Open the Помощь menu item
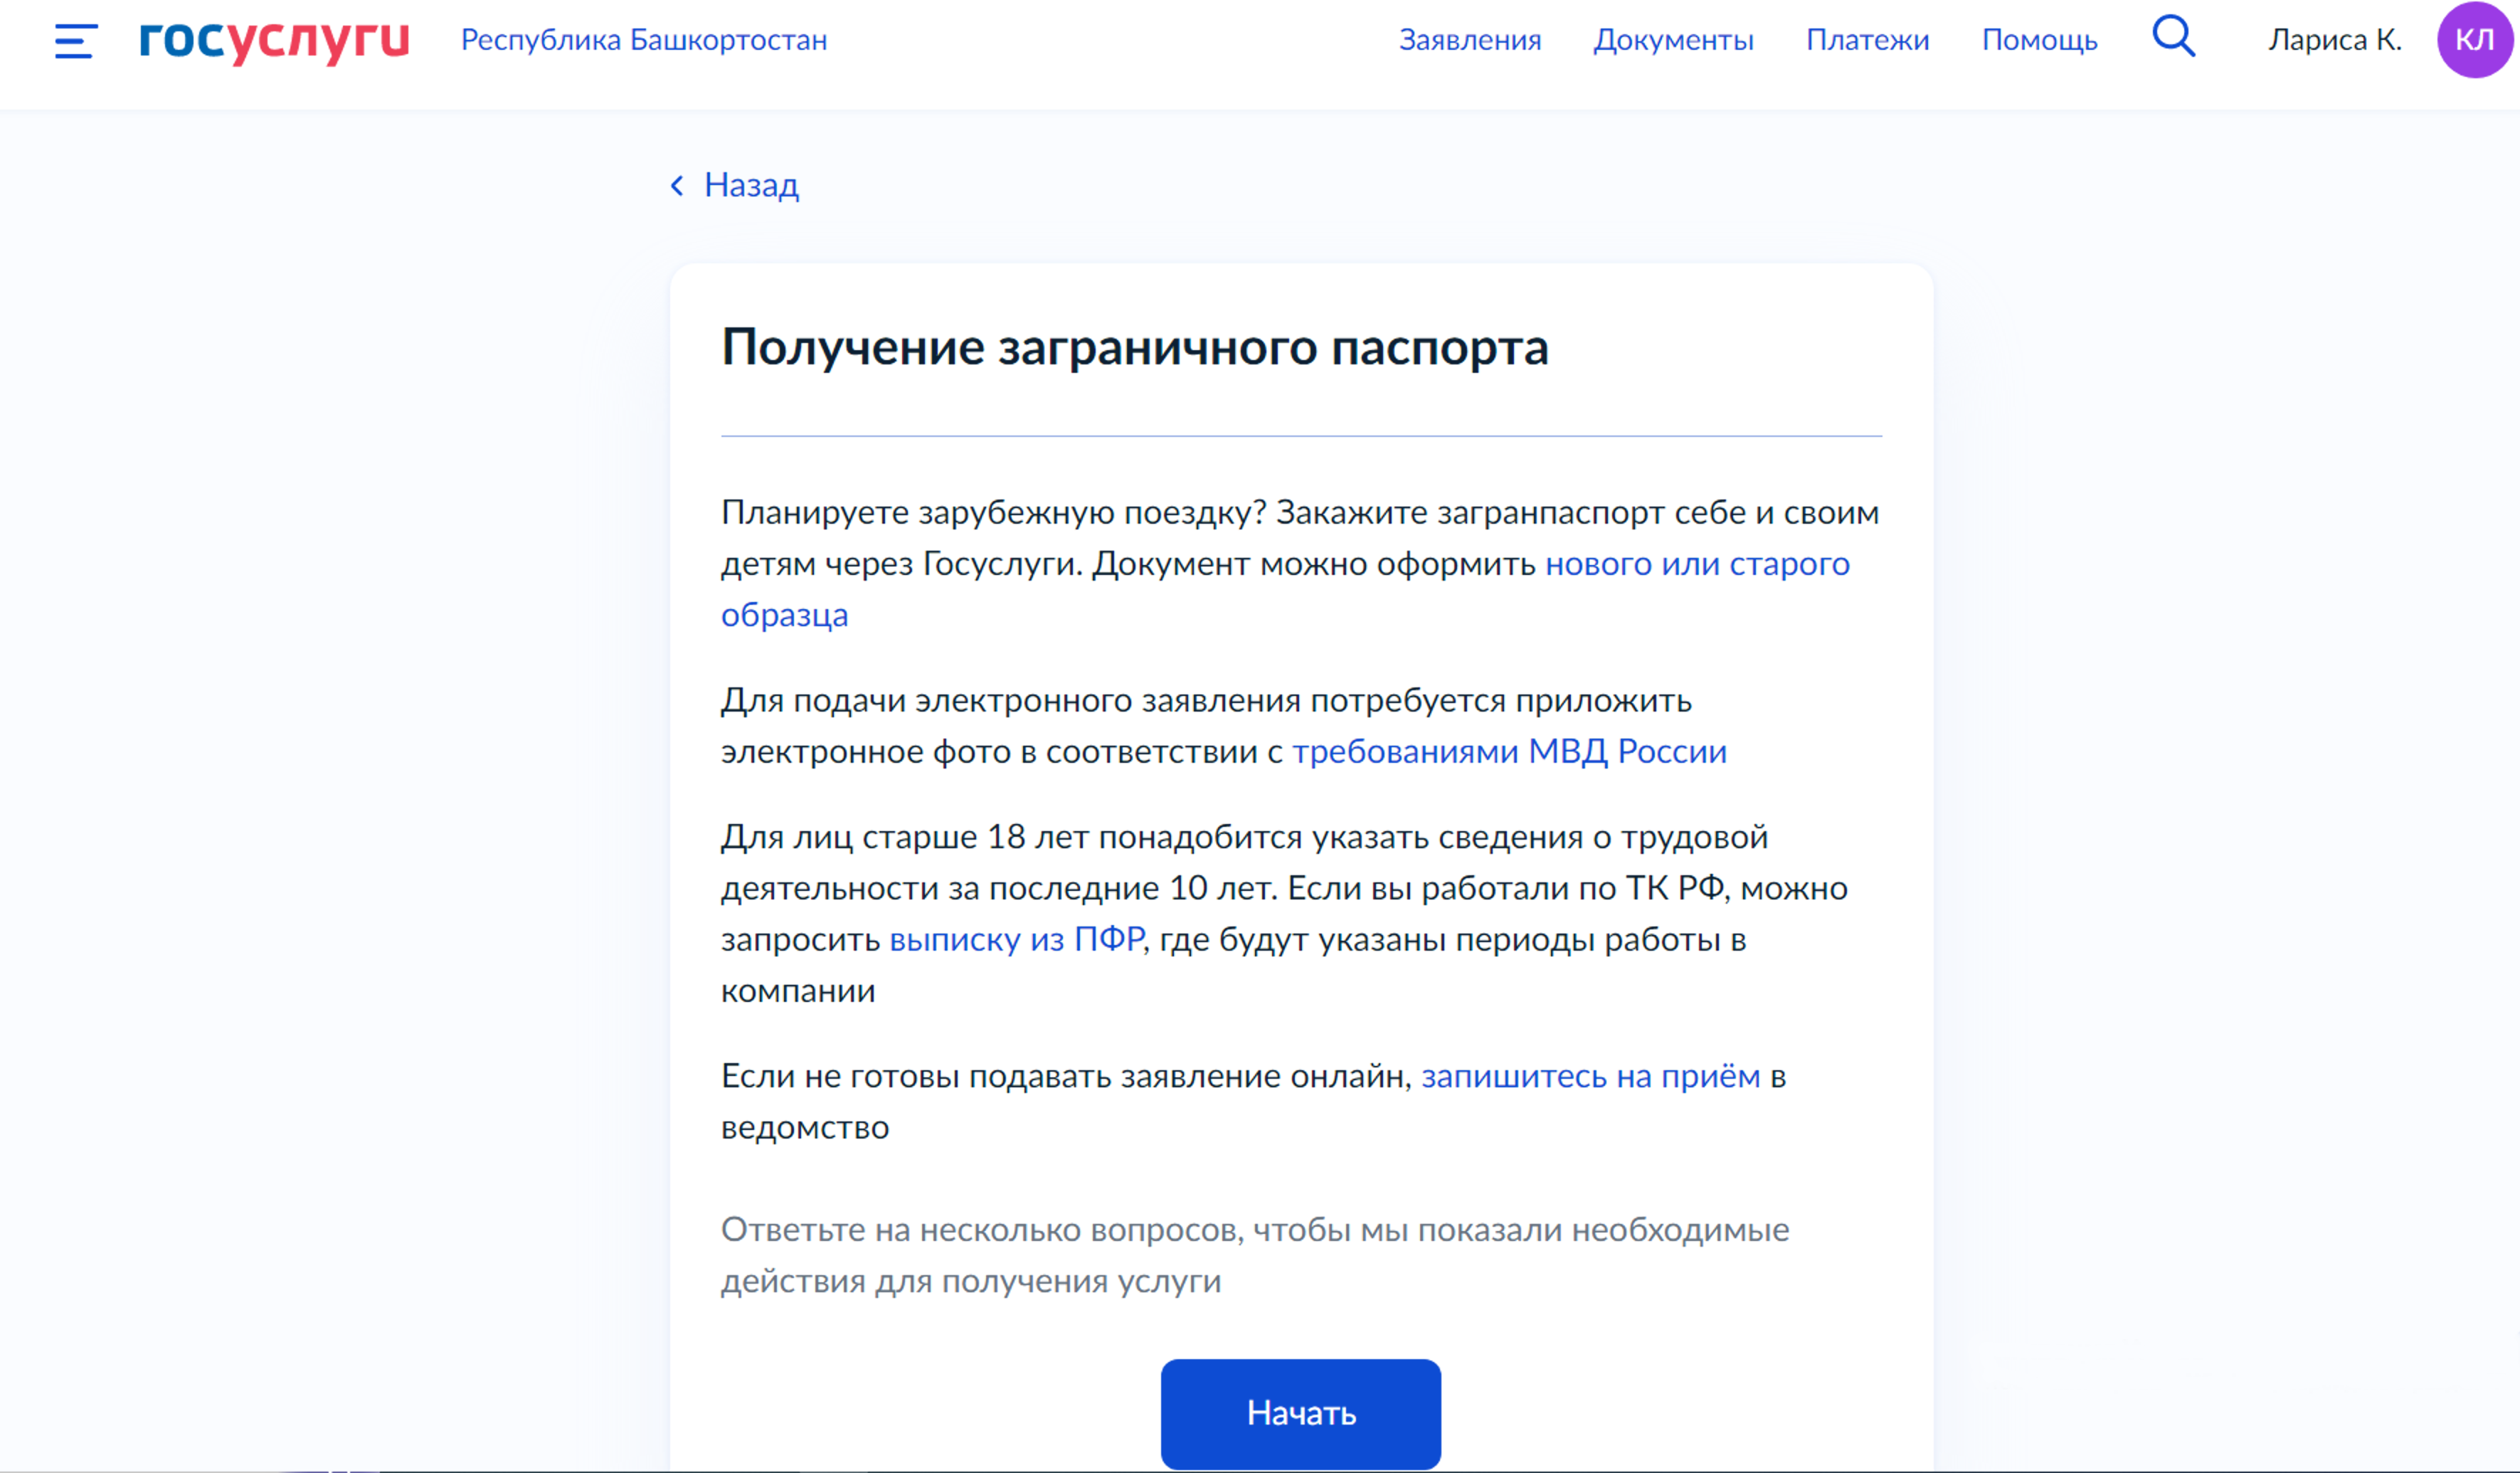 coord(2039,40)
